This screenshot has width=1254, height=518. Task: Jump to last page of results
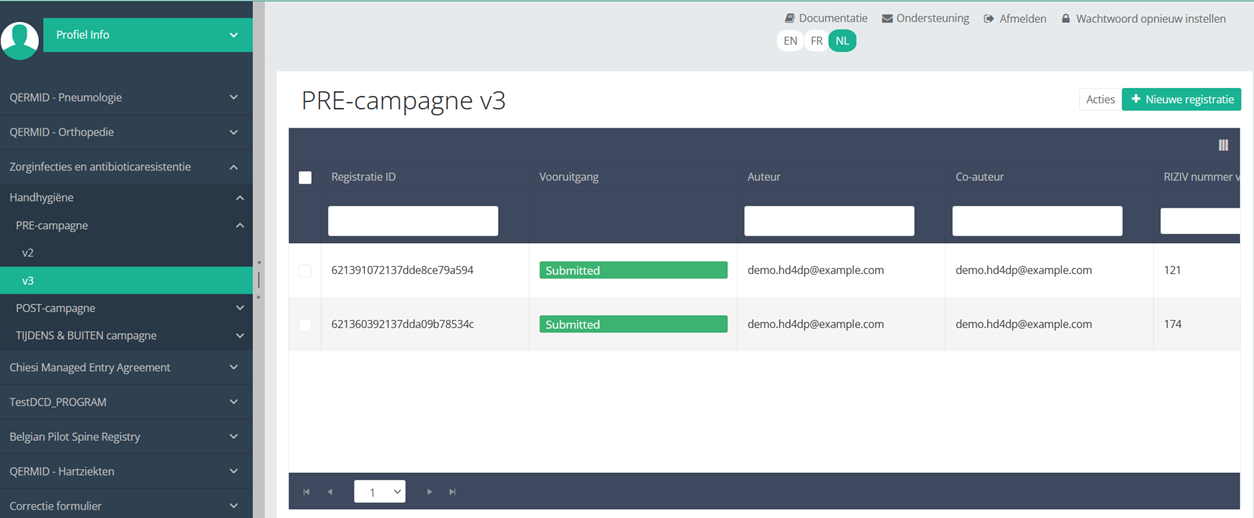(453, 492)
